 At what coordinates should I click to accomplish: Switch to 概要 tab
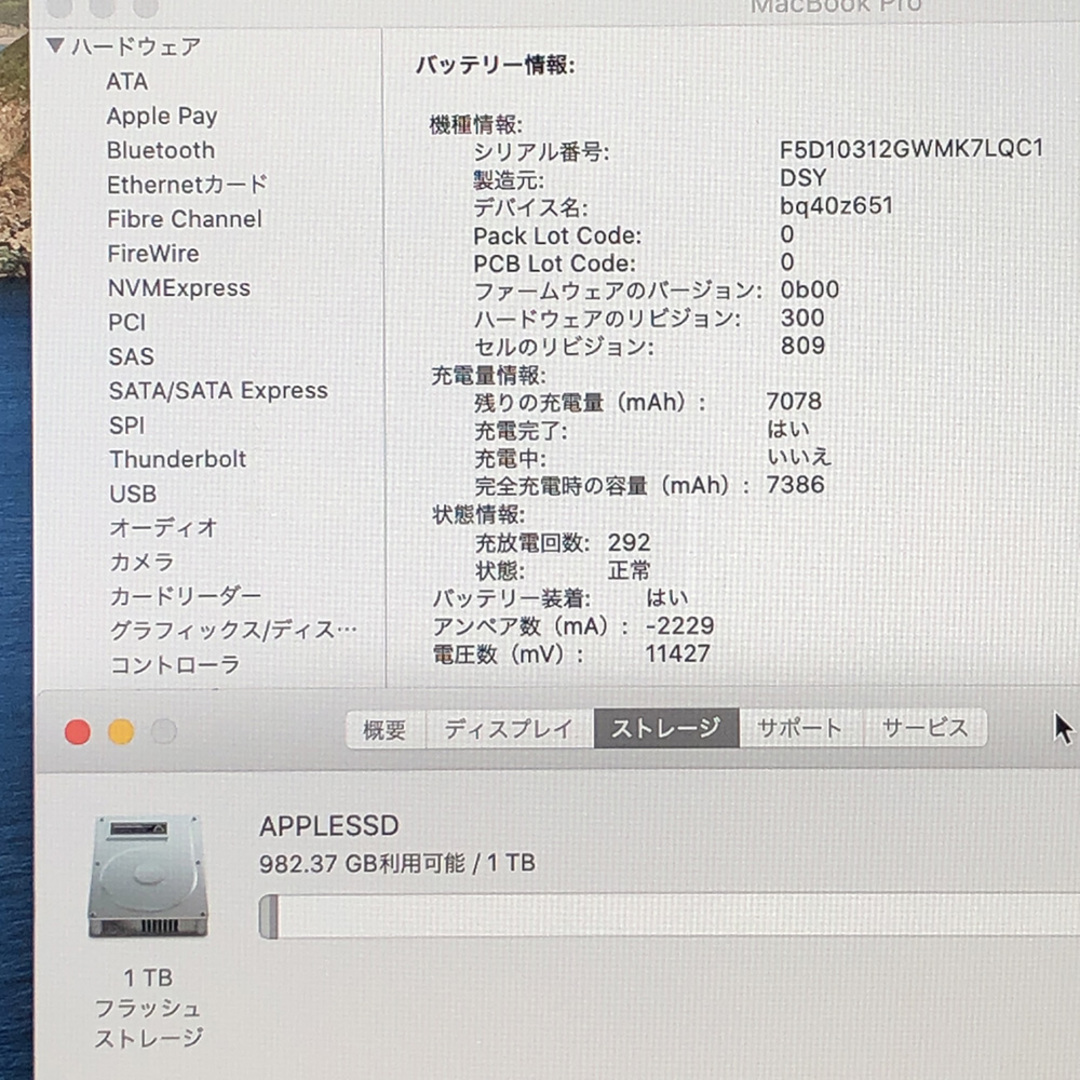click(x=385, y=729)
